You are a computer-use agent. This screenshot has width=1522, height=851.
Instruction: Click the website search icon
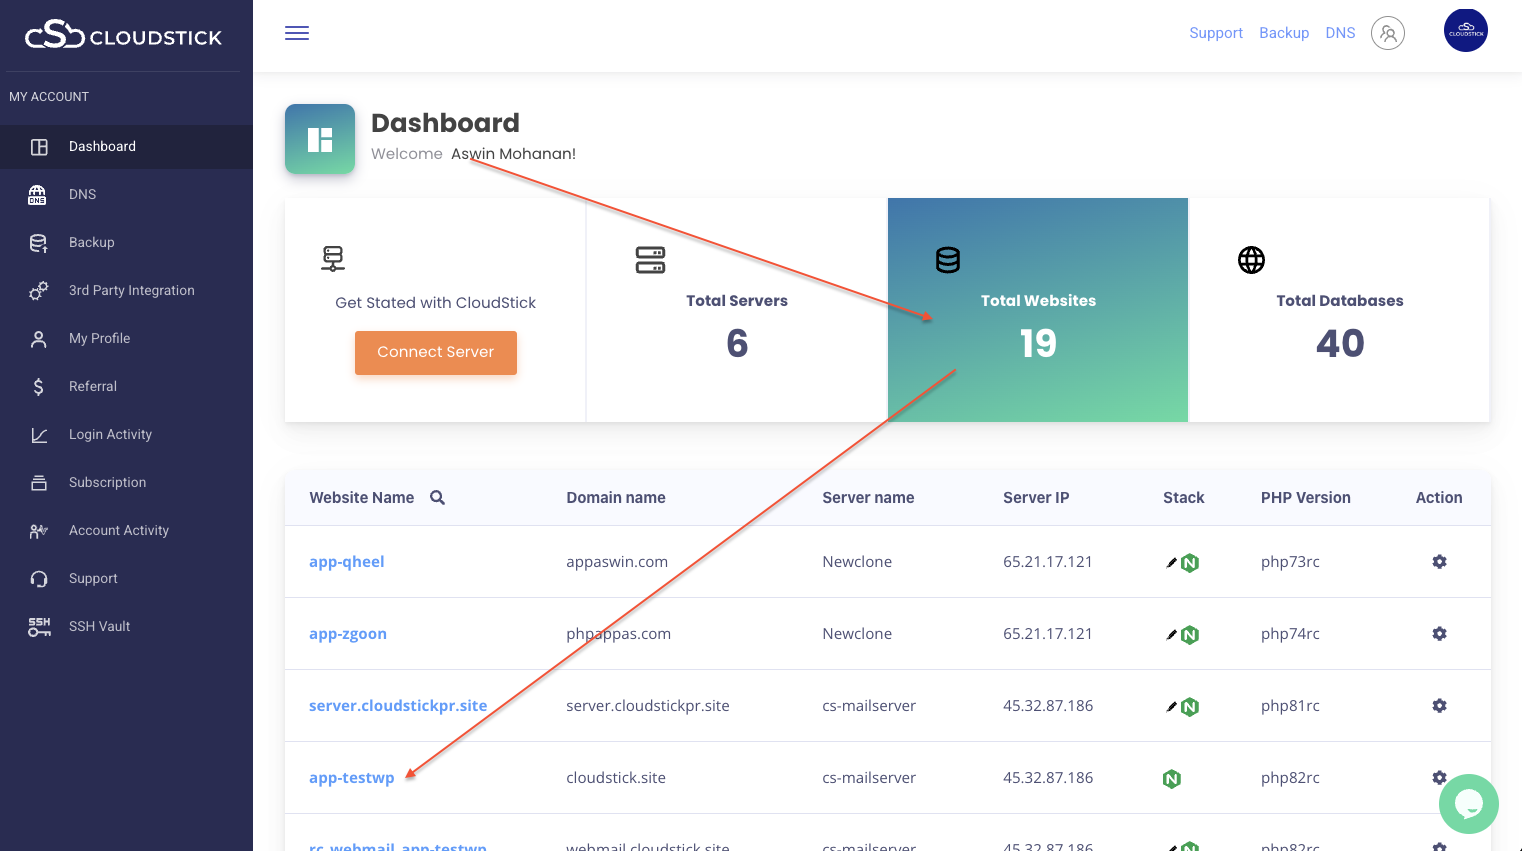[x=436, y=497]
